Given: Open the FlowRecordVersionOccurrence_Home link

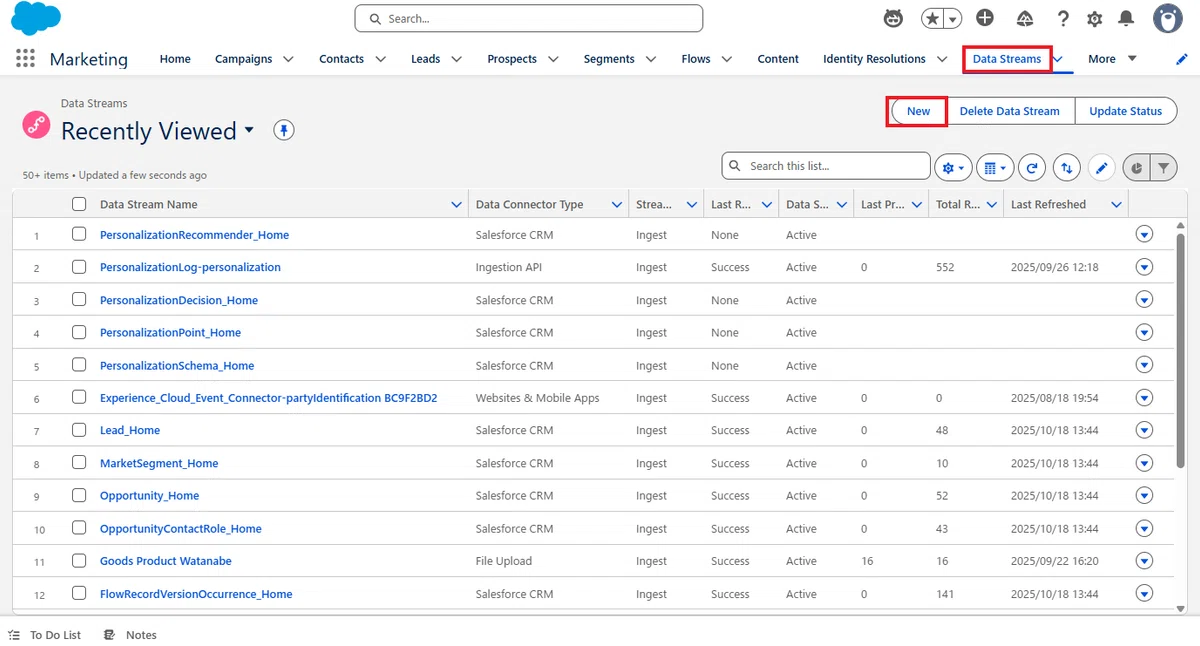Looking at the screenshot, I should tap(196, 594).
